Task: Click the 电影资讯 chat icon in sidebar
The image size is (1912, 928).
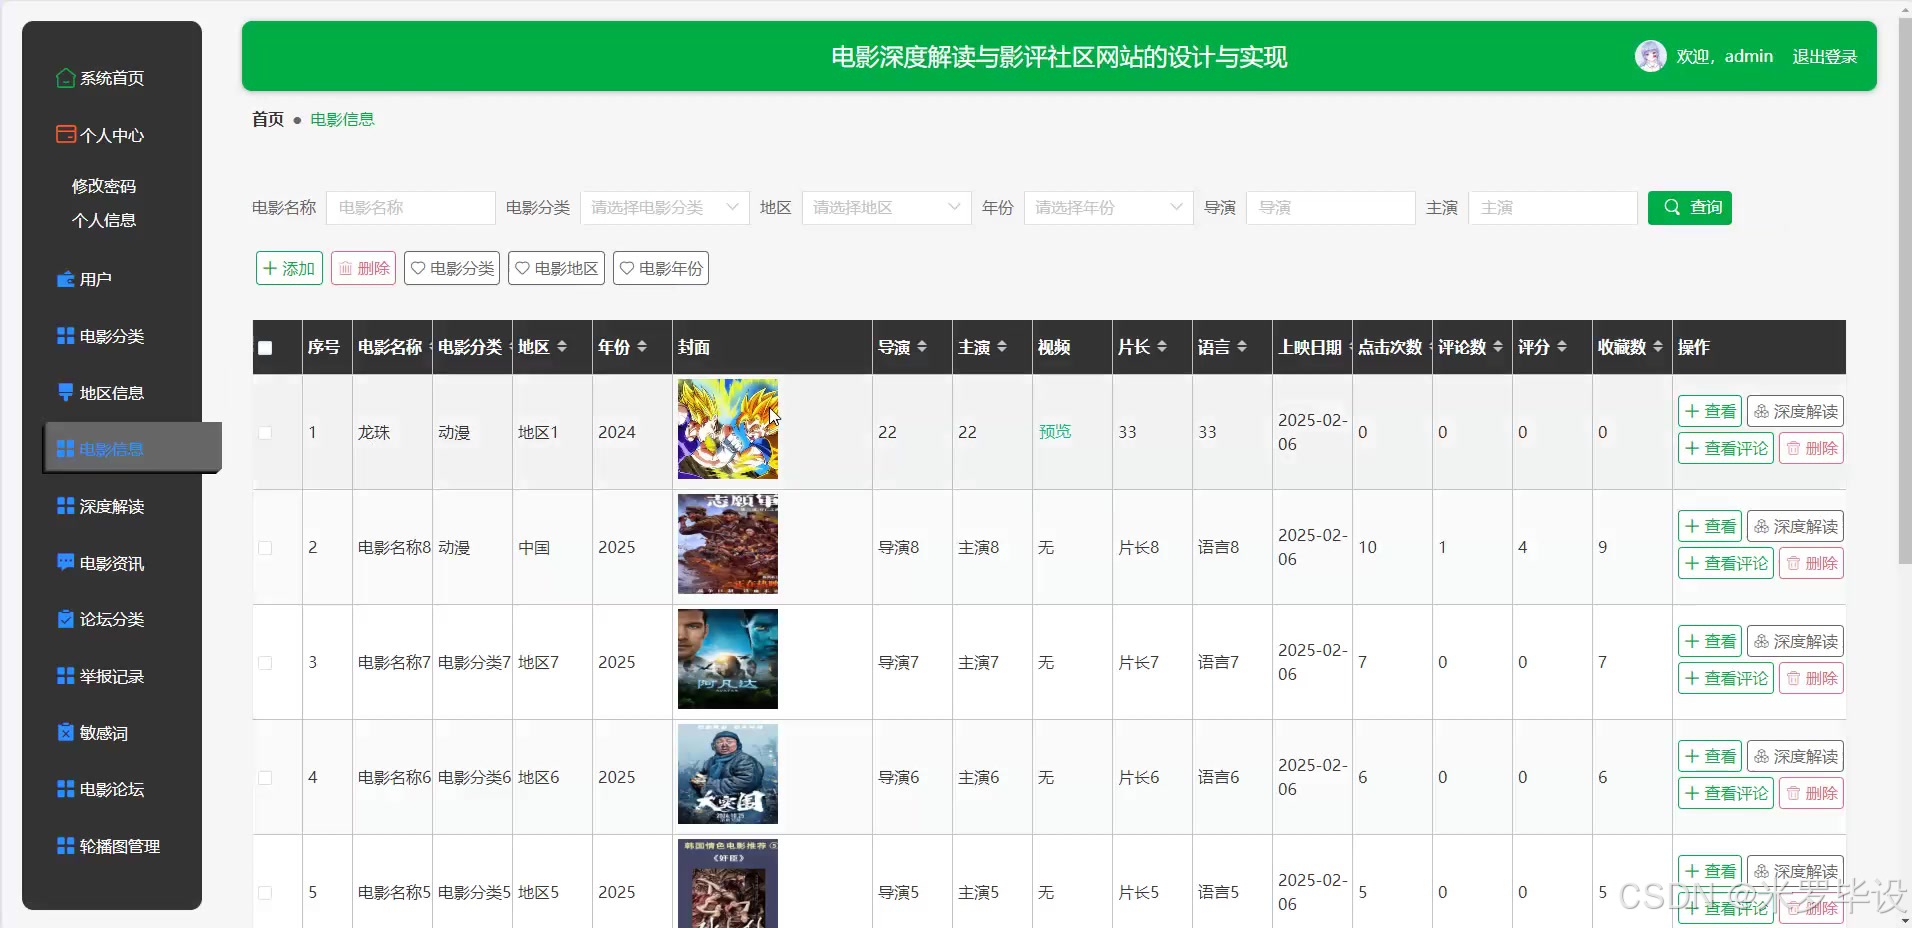Action: pos(66,562)
